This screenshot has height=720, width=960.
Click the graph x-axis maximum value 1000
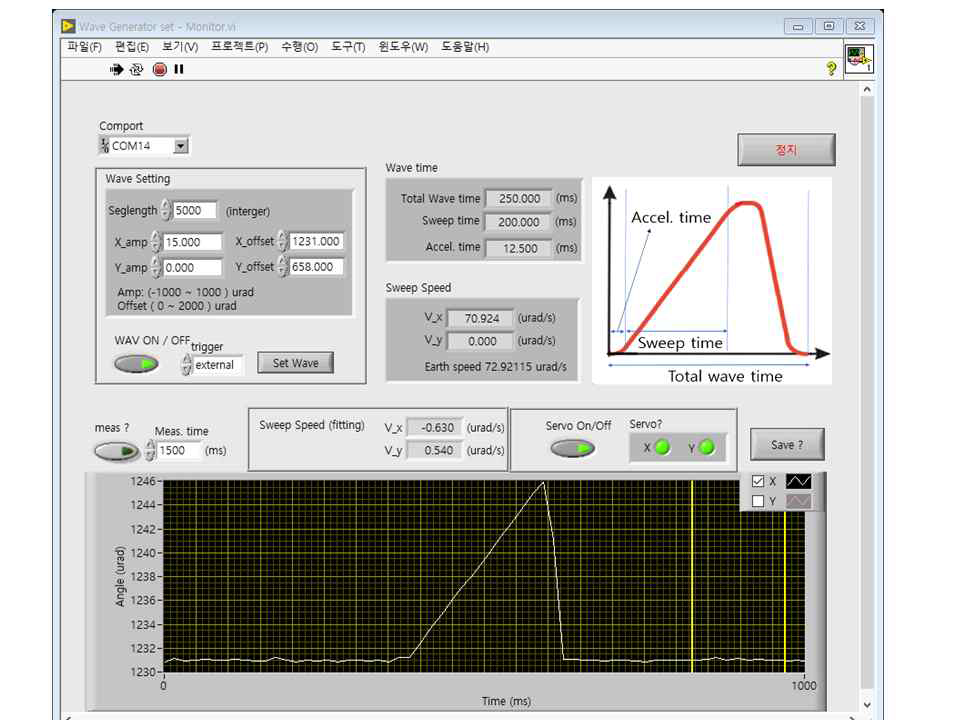click(x=803, y=686)
